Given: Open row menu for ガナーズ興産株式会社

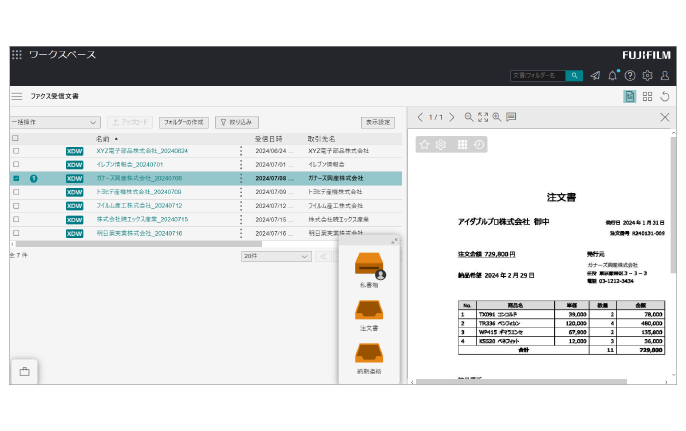Looking at the screenshot, I should pyautogui.click(x=241, y=179).
